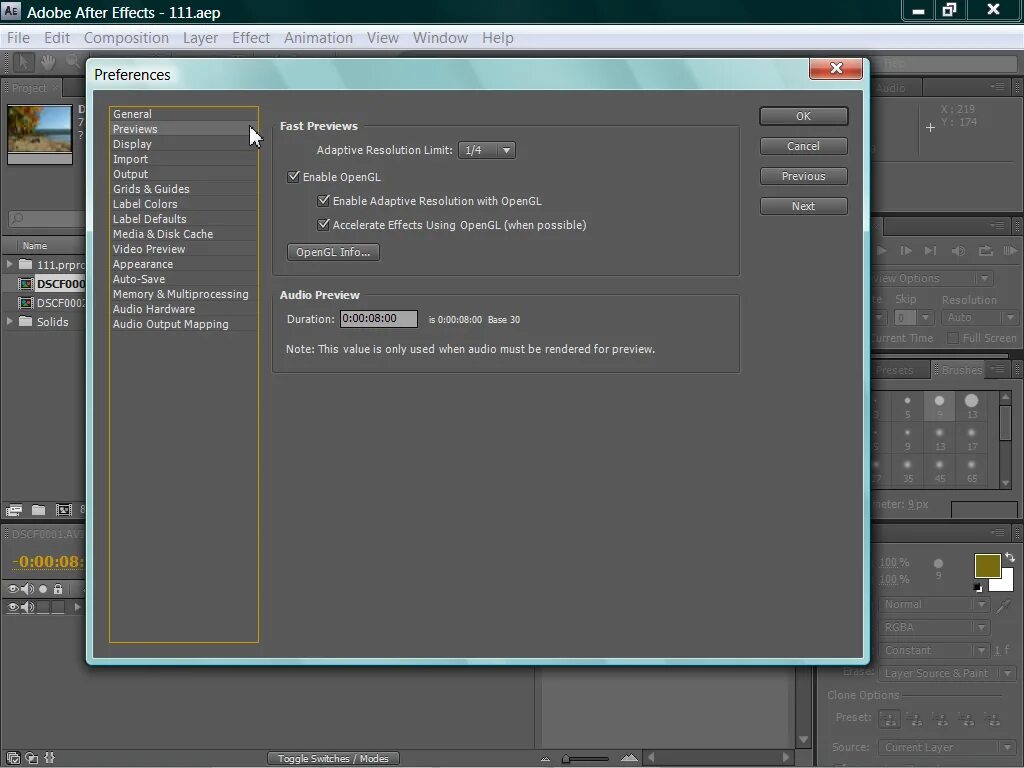Expand the 111.prproj folder in Project panel
The width and height of the screenshot is (1024, 768).
click(9, 264)
